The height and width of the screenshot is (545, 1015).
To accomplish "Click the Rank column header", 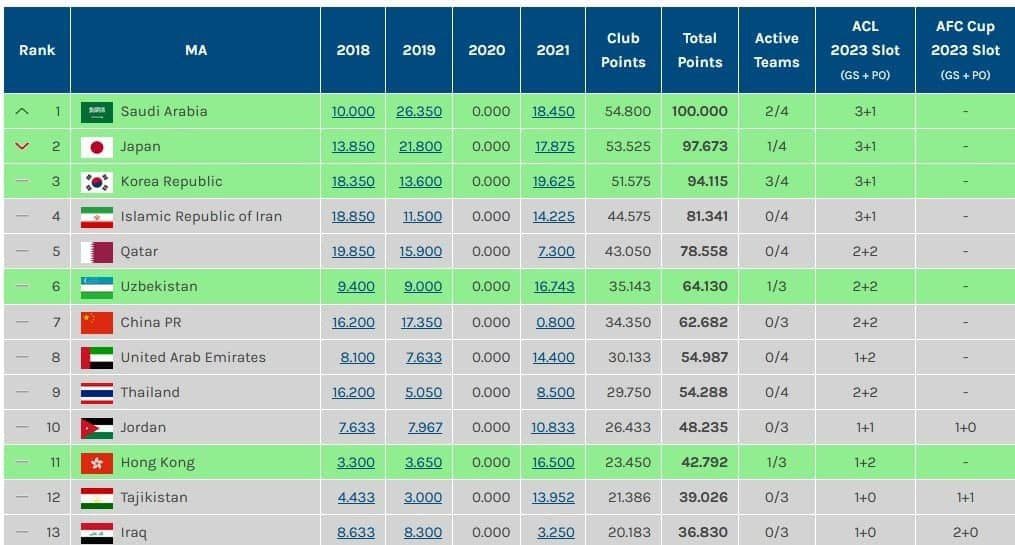I will pyautogui.click(x=37, y=50).
